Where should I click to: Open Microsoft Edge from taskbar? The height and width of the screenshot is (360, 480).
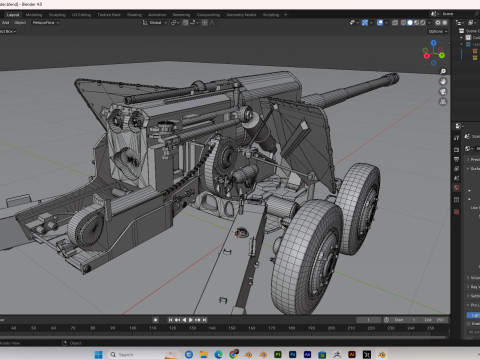pos(218,355)
